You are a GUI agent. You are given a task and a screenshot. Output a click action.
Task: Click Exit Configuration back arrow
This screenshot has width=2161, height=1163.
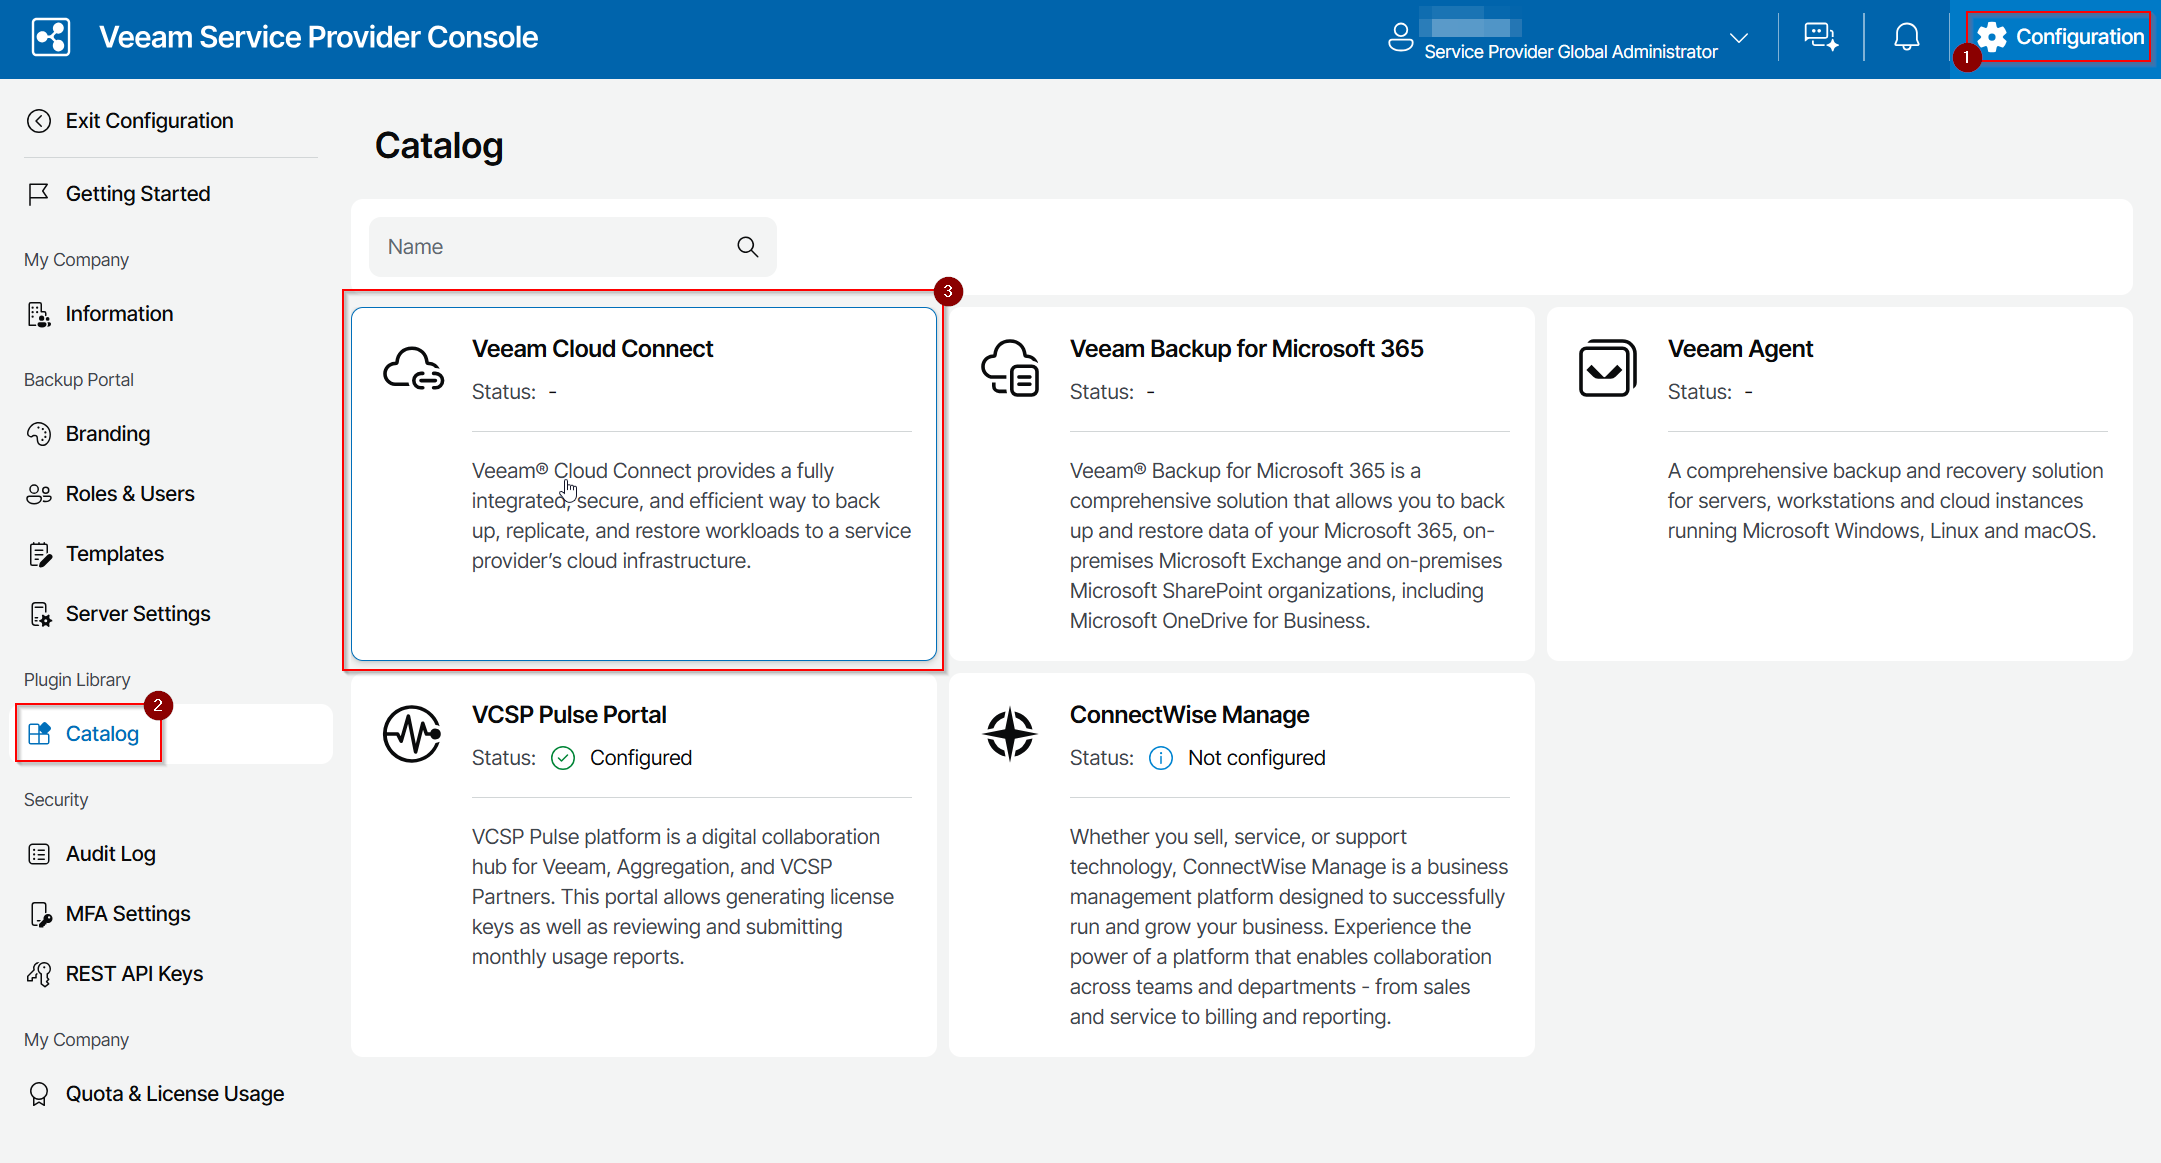coord(39,121)
